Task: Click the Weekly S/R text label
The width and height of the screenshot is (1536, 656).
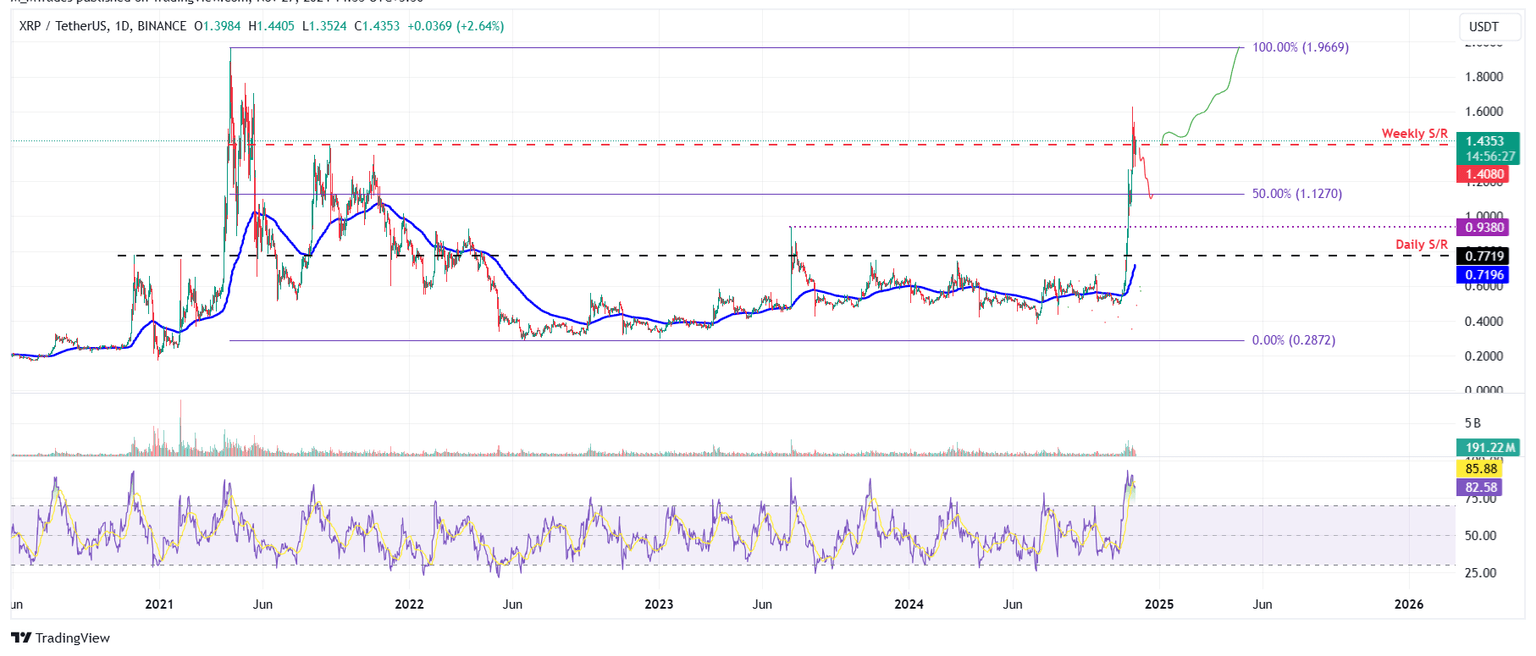Action: coord(1415,133)
